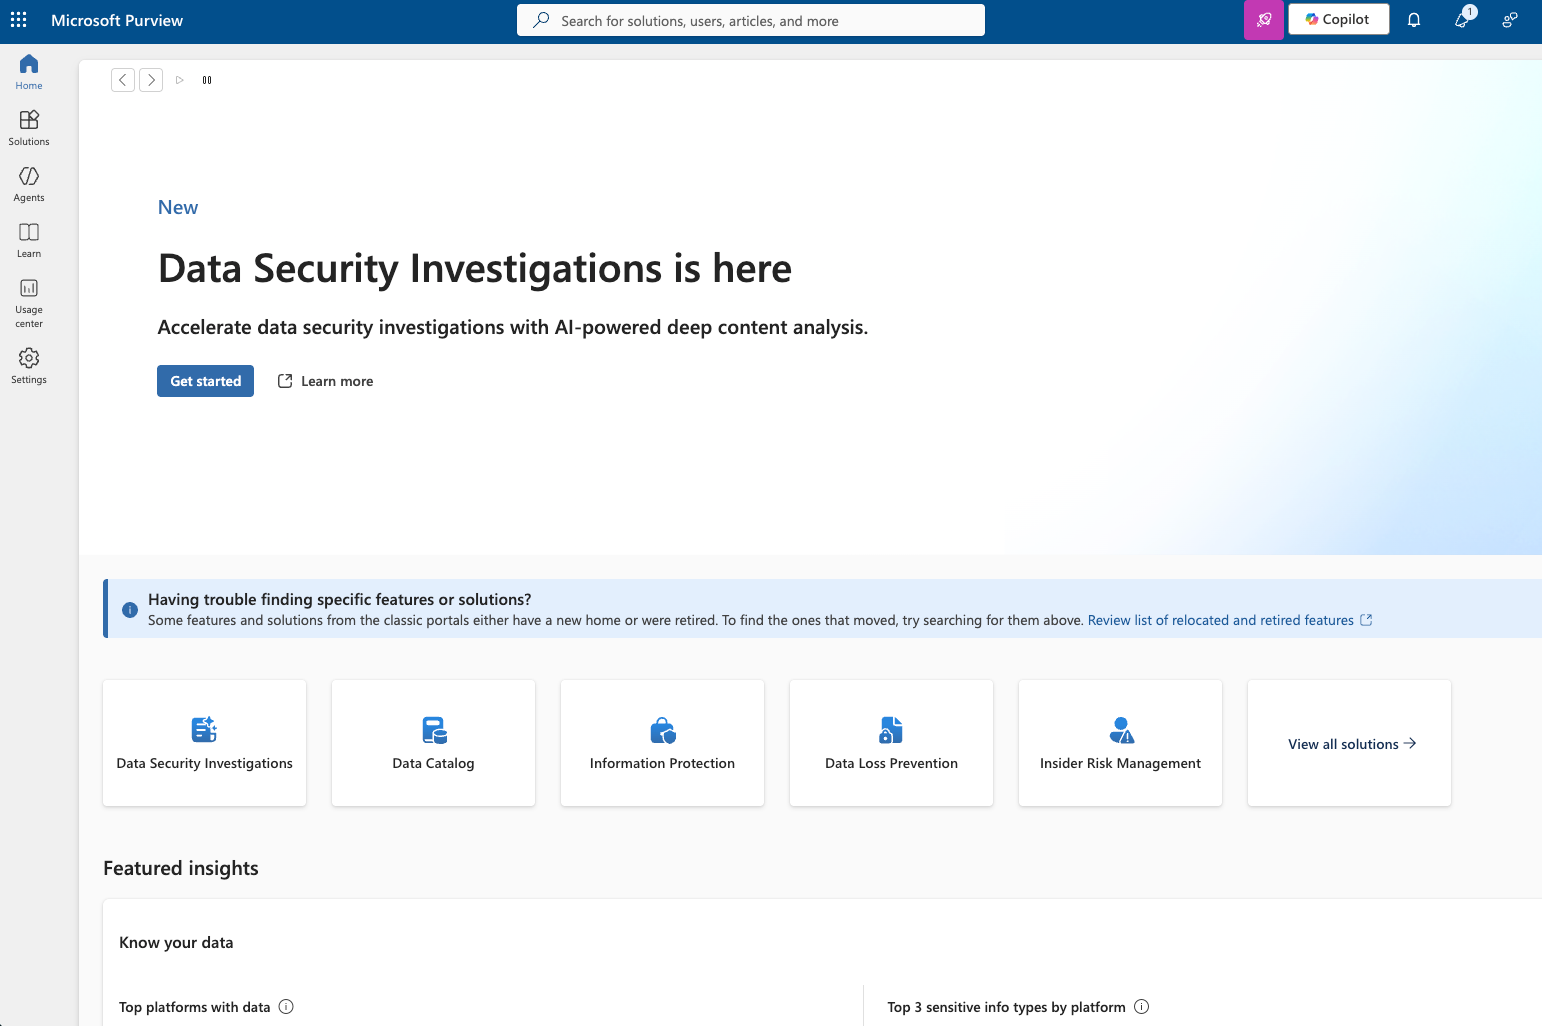Open the notifications bell icon
Screen dimensions: 1542x1026
click(x=1414, y=20)
